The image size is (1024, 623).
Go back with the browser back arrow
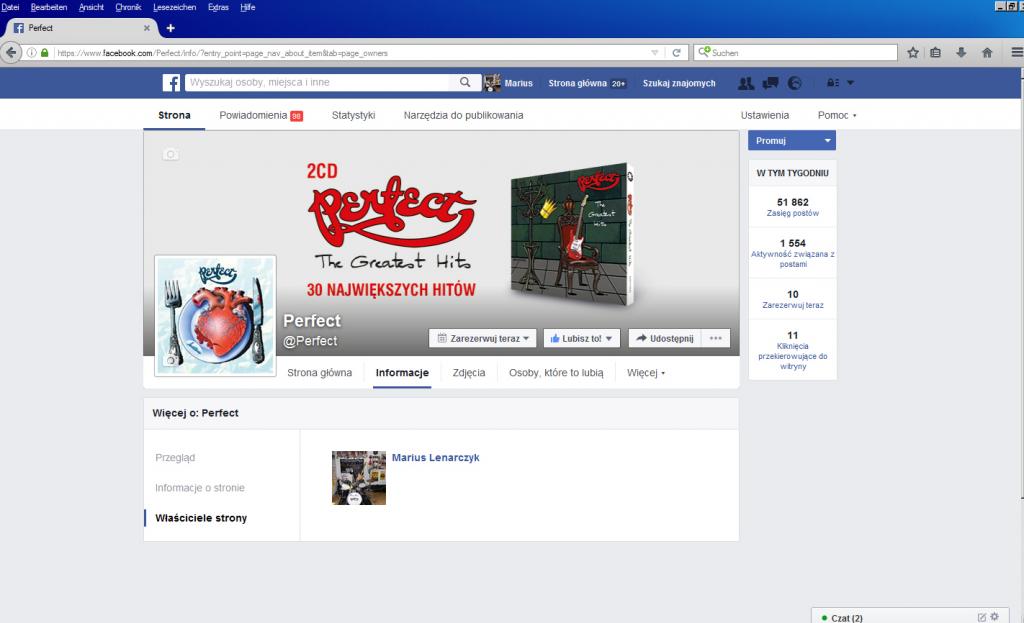(x=11, y=53)
